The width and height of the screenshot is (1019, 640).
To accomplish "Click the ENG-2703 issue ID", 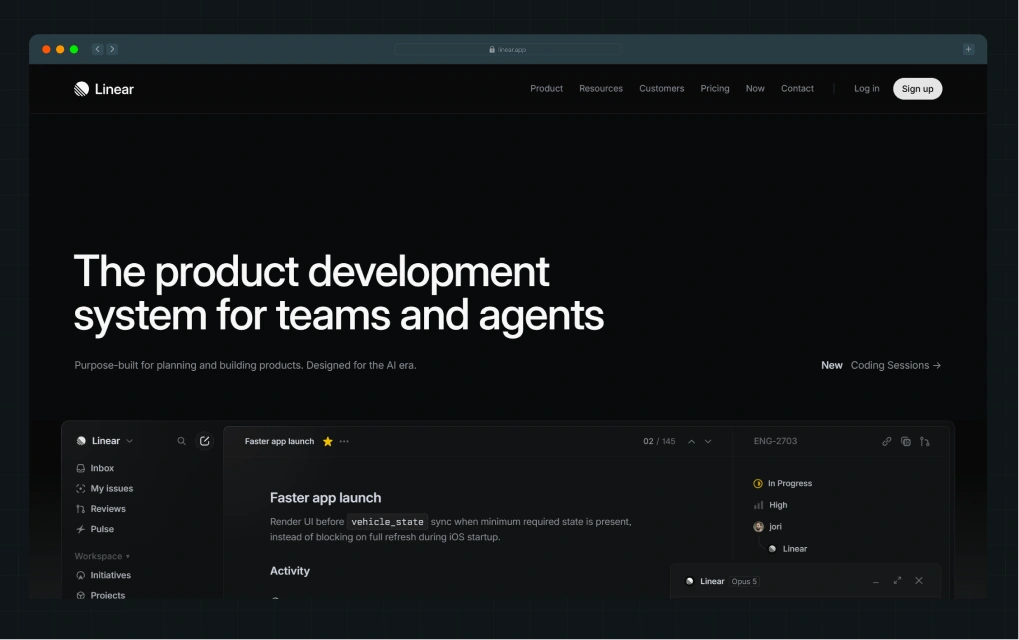I will coord(775,441).
